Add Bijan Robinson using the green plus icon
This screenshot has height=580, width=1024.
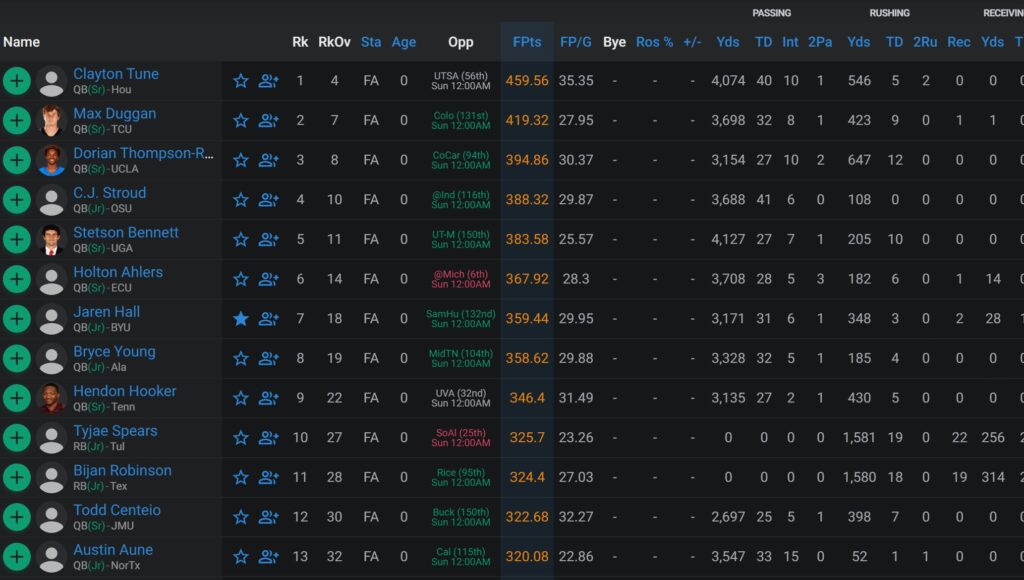[x=16, y=477]
